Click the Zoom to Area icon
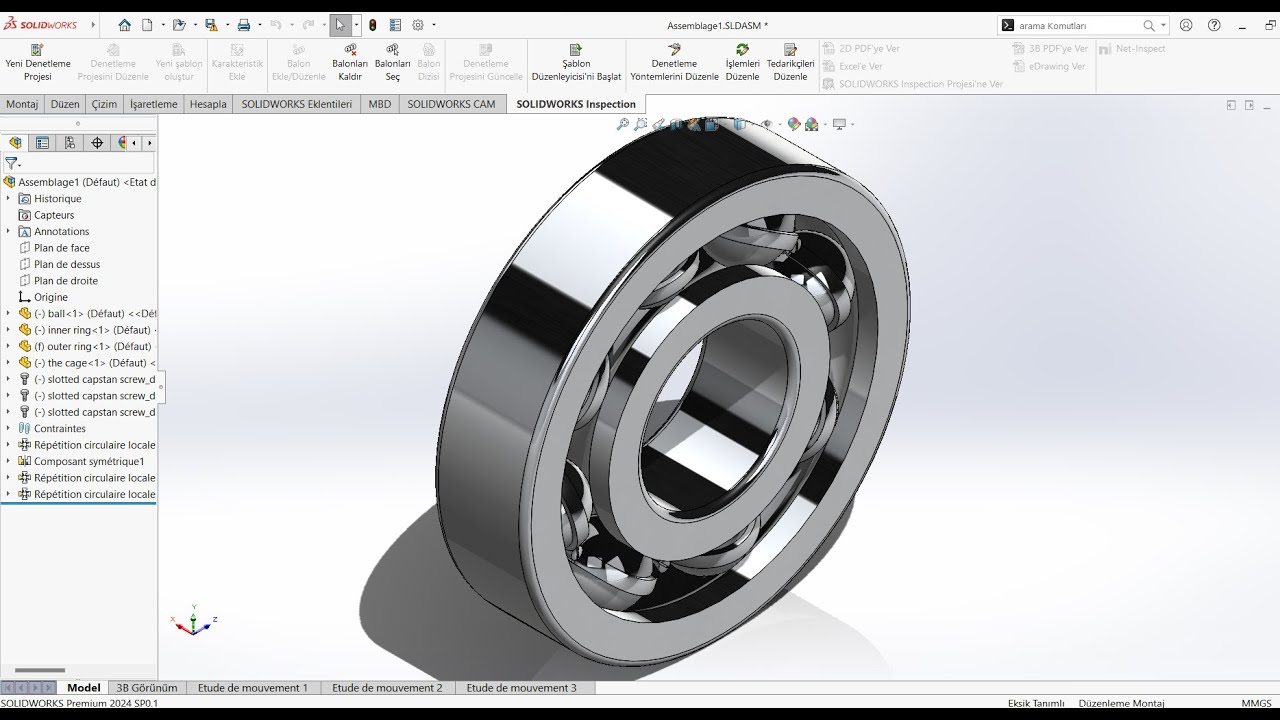Viewport: 1280px width, 720px height. [640, 125]
